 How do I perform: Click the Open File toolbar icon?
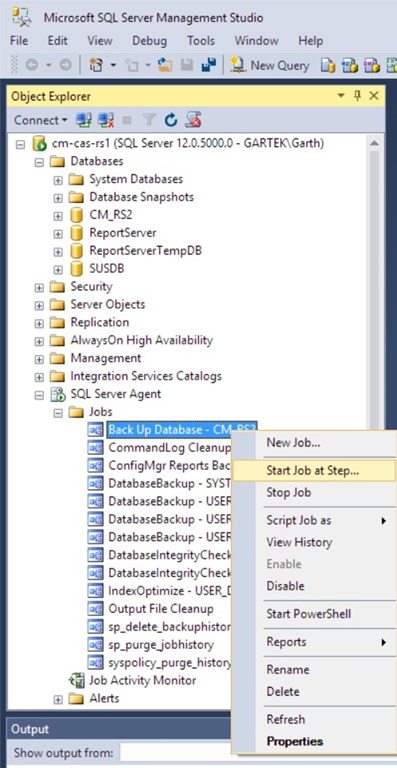tap(165, 65)
